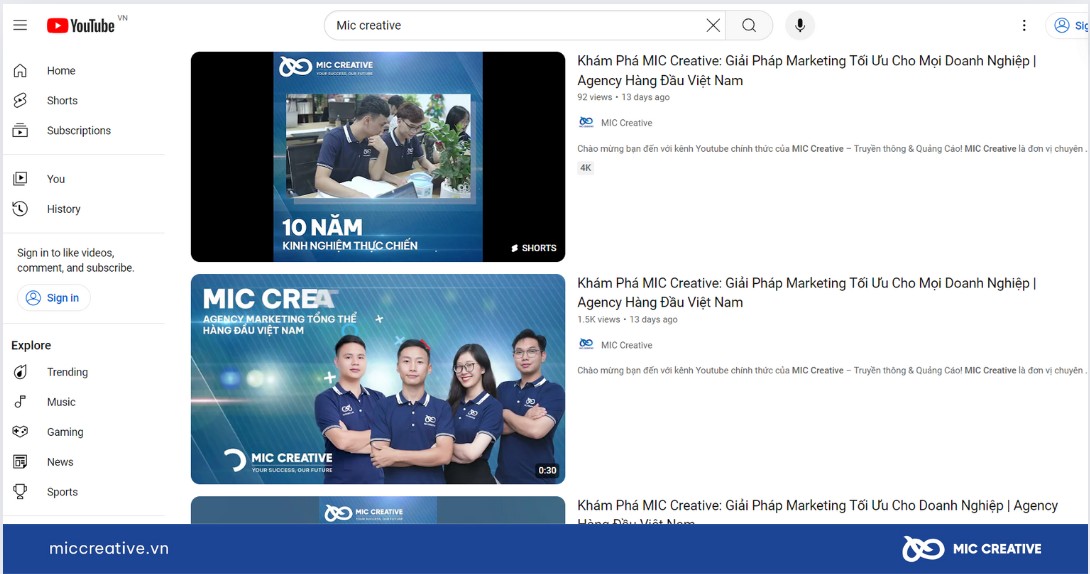Click the Music note icon

[20, 402]
